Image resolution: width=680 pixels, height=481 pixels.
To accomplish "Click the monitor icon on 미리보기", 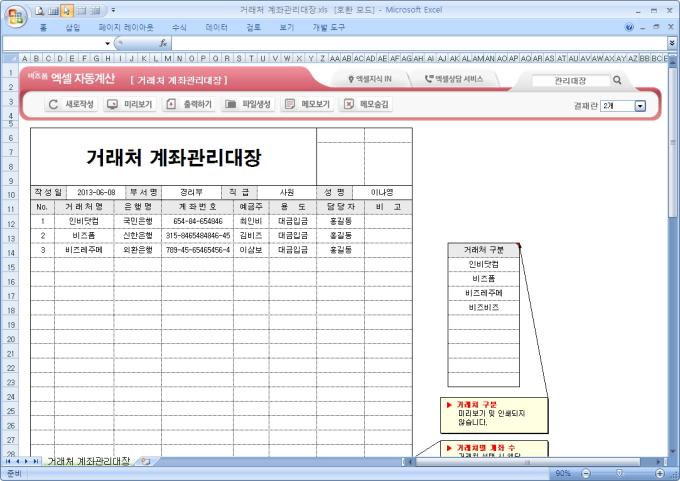I will 112,104.
